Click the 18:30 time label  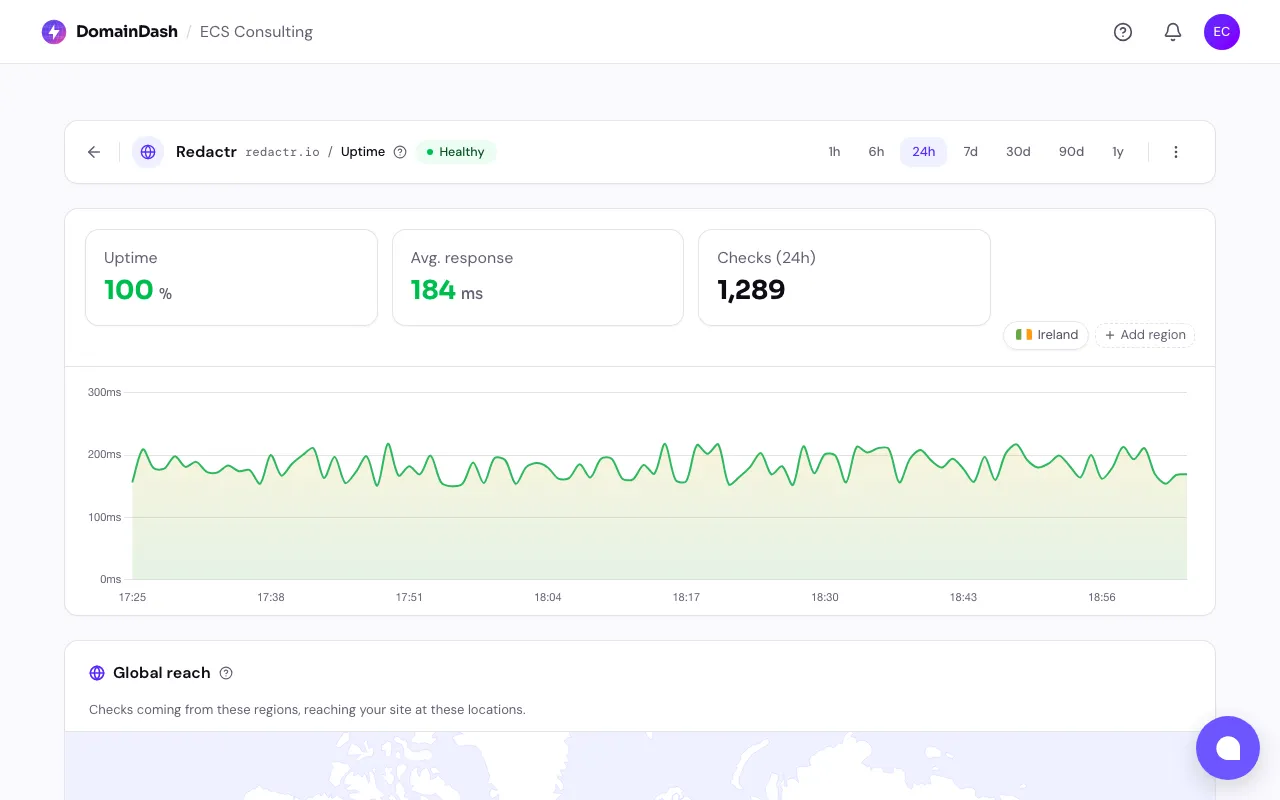825,597
